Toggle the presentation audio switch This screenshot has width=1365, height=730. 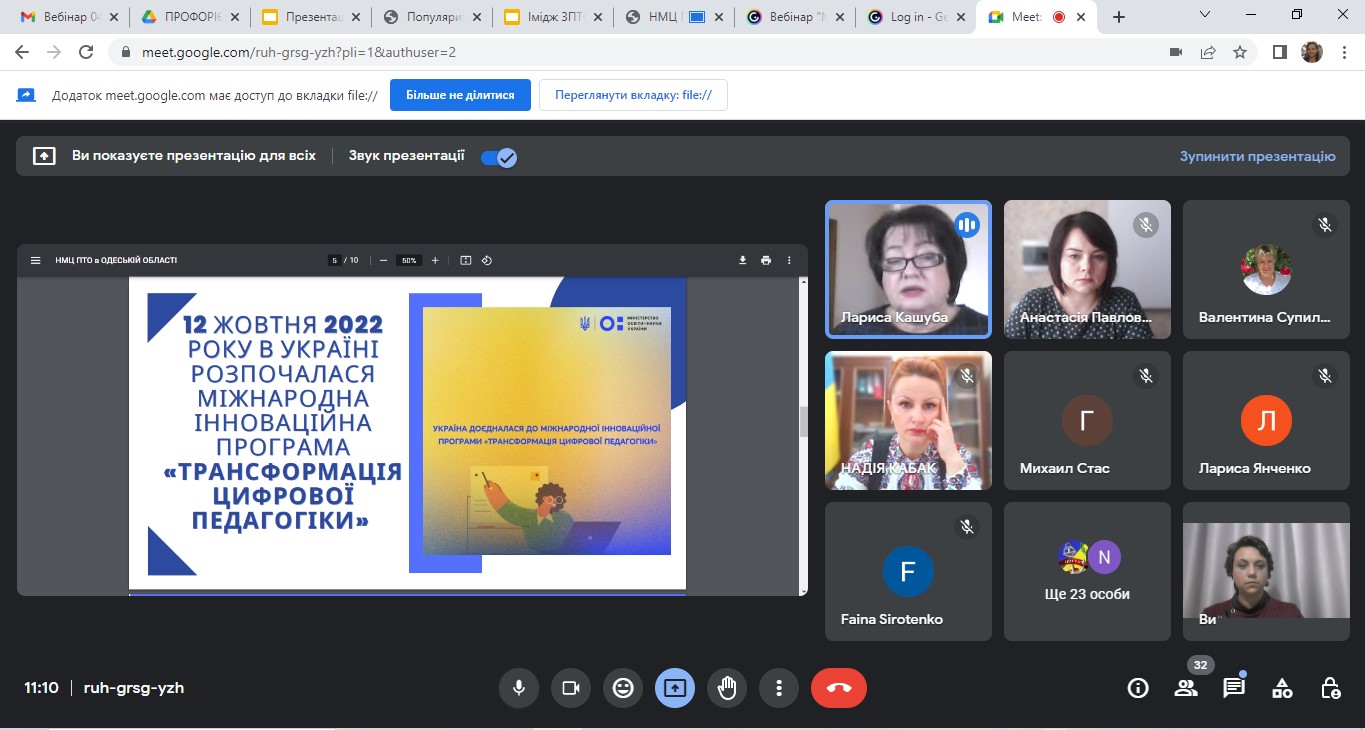click(x=498, y=157)
